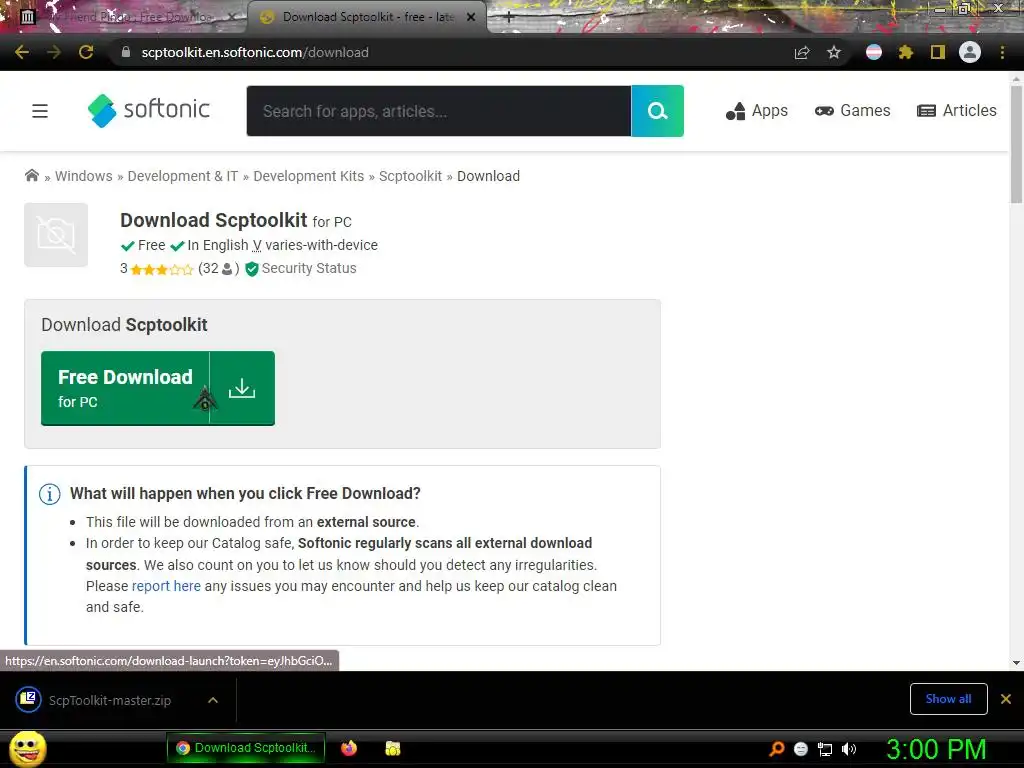The width and height of the screenshot is (1024, 768).
Task: Open the Development & IT breadcrumb
Action: (183, 176)
